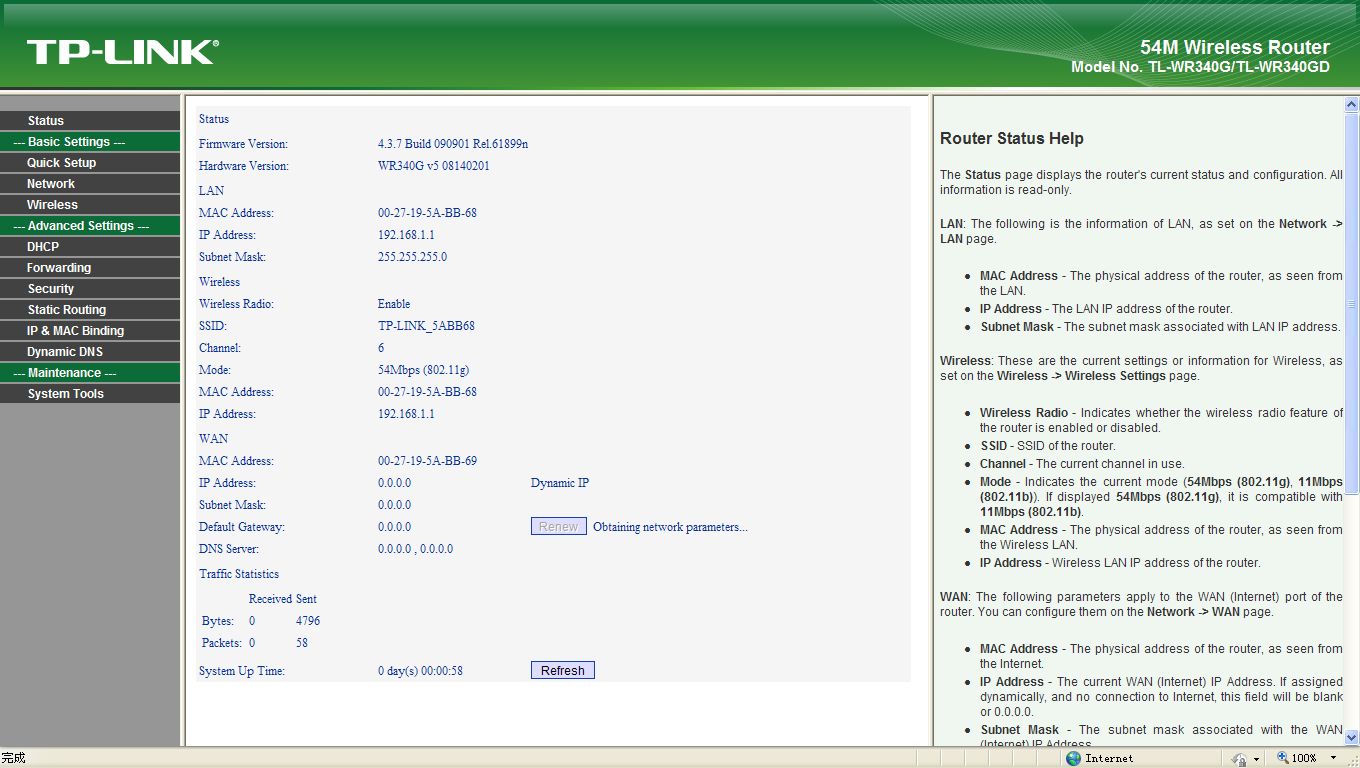Click the Traffic Statistics heading
The height and width of the screenshot is (768, 1360).
[239, 574]
